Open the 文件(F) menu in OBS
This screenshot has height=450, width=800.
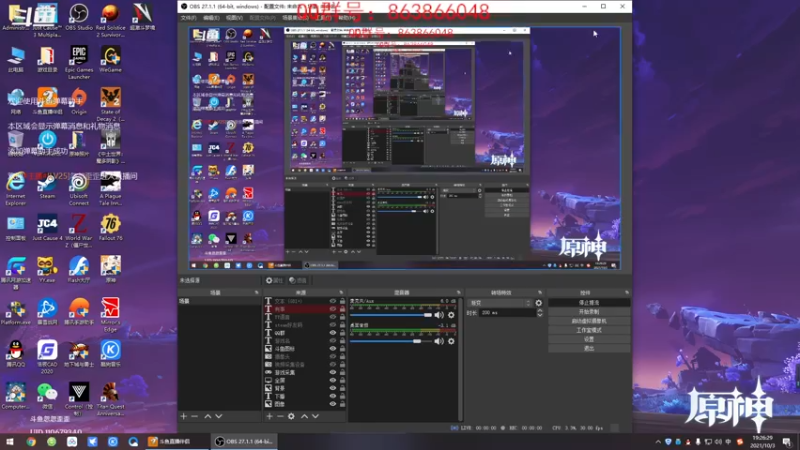[x=188, y=18]
